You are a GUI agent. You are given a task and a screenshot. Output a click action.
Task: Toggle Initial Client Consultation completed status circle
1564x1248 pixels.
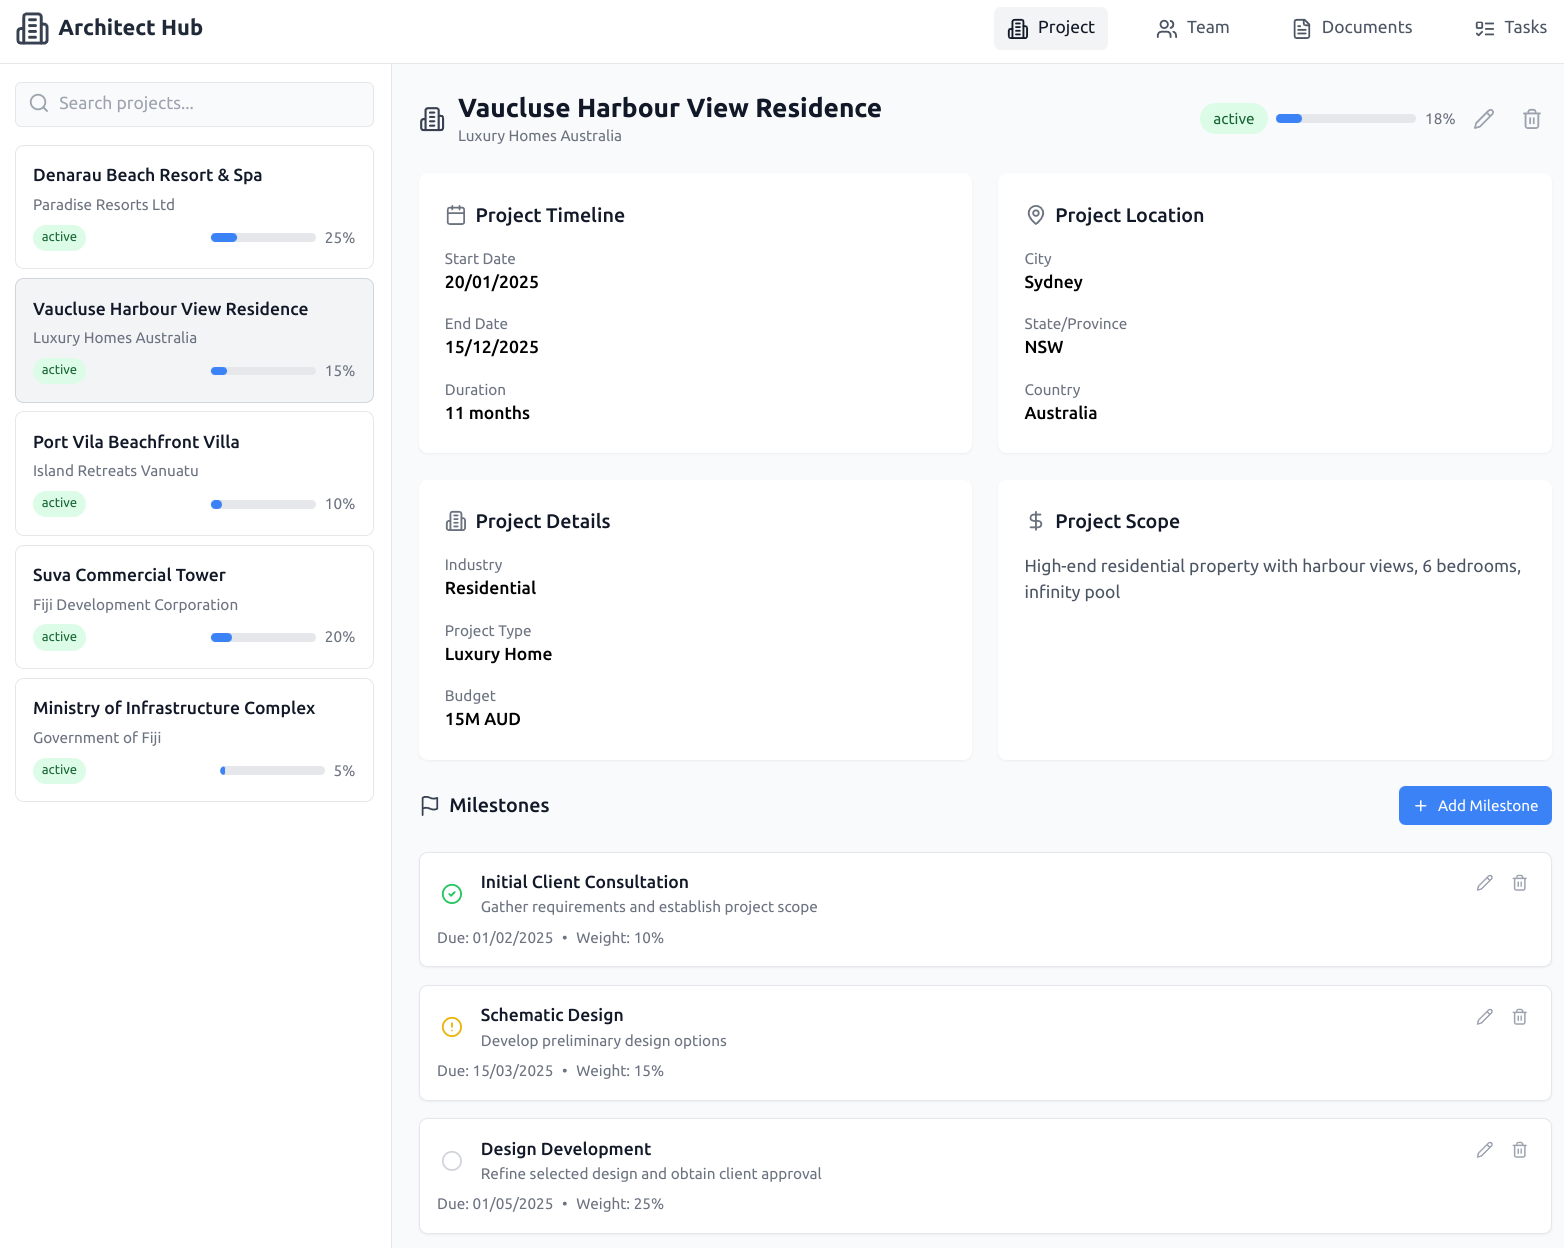[x=452, y=894]
